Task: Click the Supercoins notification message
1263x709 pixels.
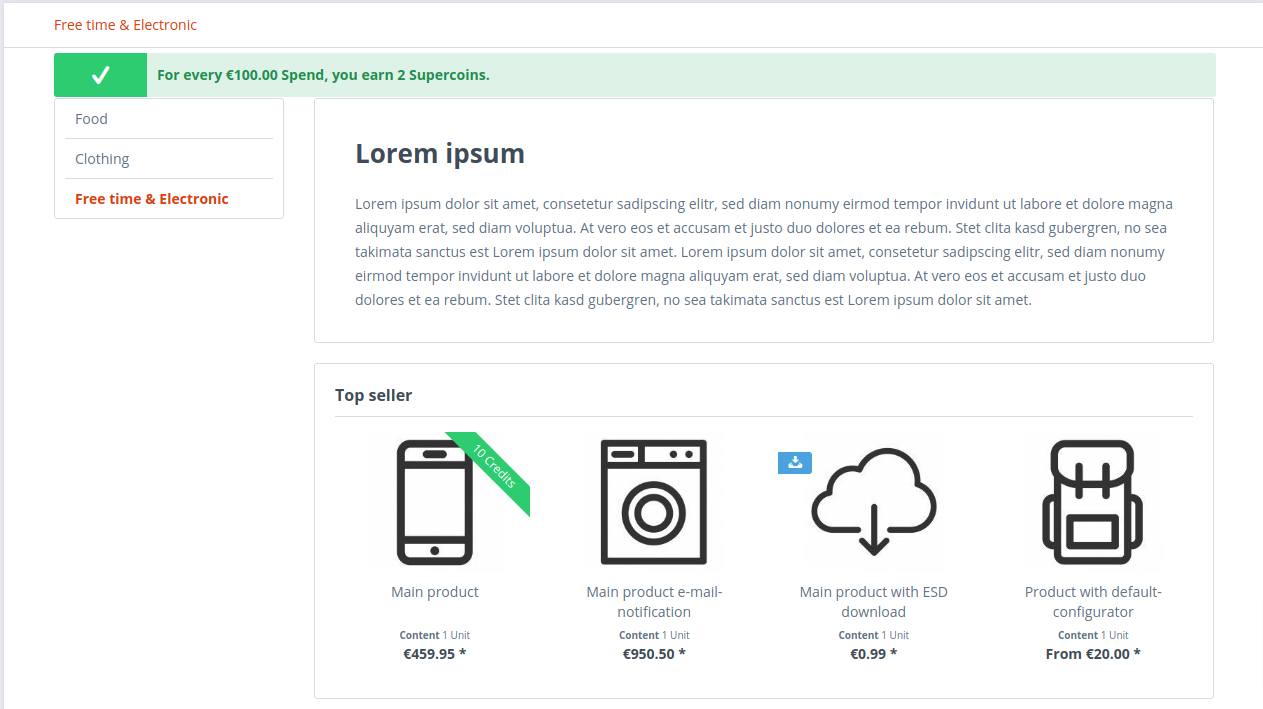Action: click(323, 75)
